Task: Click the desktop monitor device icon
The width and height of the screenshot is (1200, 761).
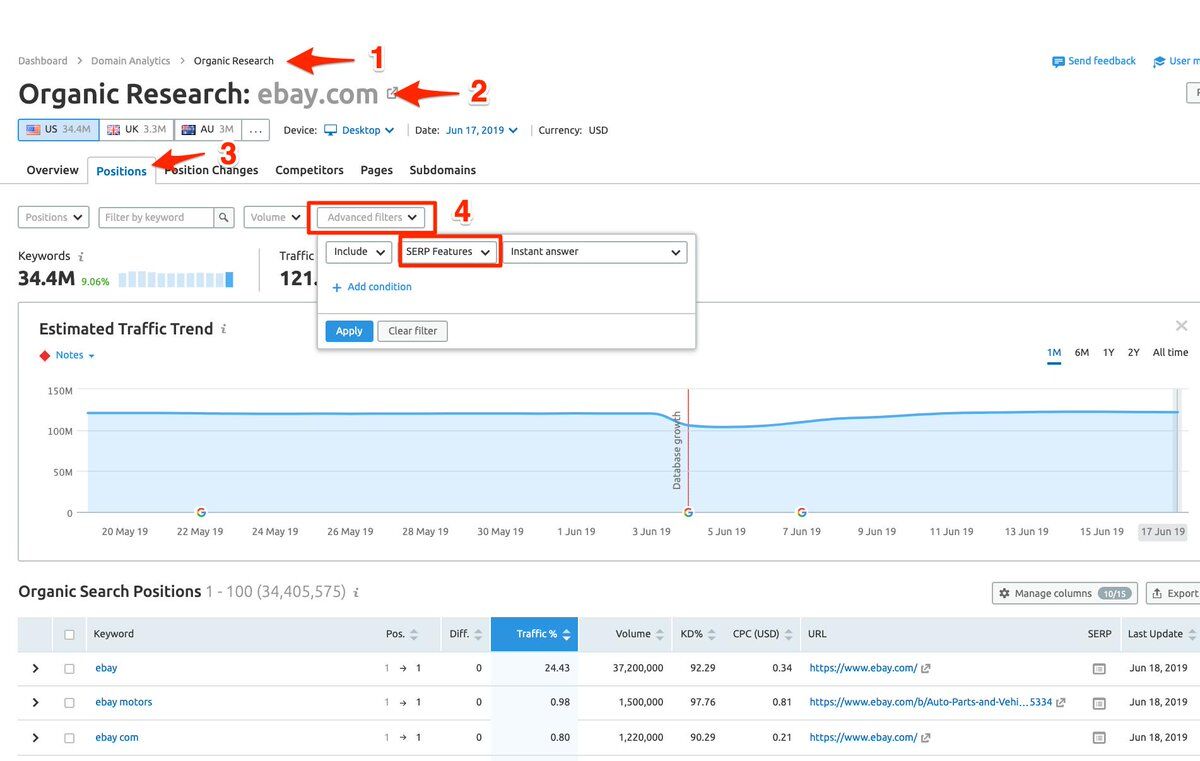Action: [x=330, y=130]
